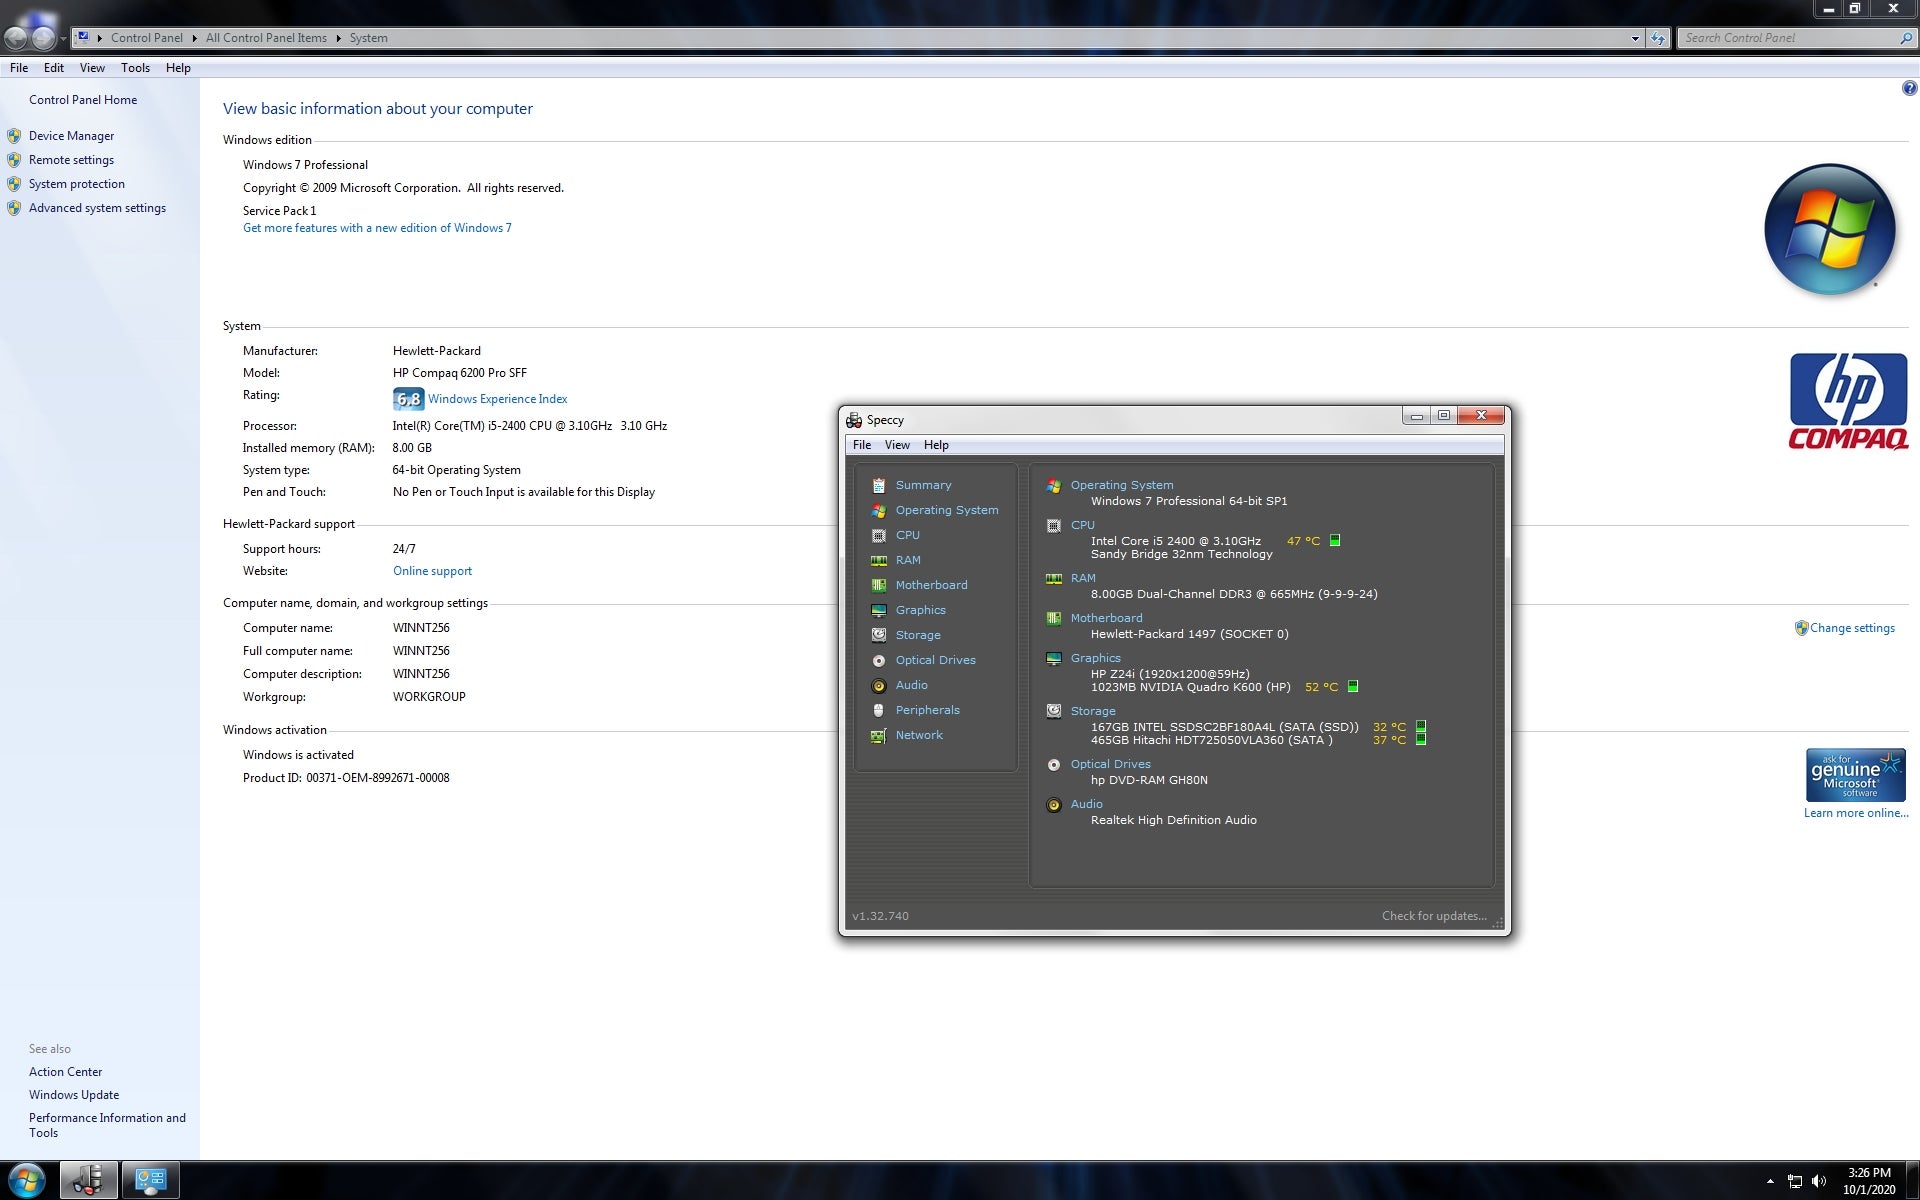Click Optical Drives icon in summary pane
The height and width of the screenshot is (1200, 1920).
pyautogui.click(x=1053, y=764)
